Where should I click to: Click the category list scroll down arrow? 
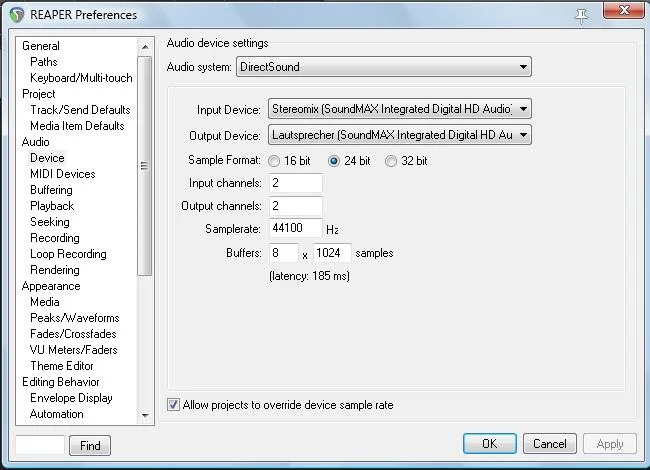coord(145,415)
